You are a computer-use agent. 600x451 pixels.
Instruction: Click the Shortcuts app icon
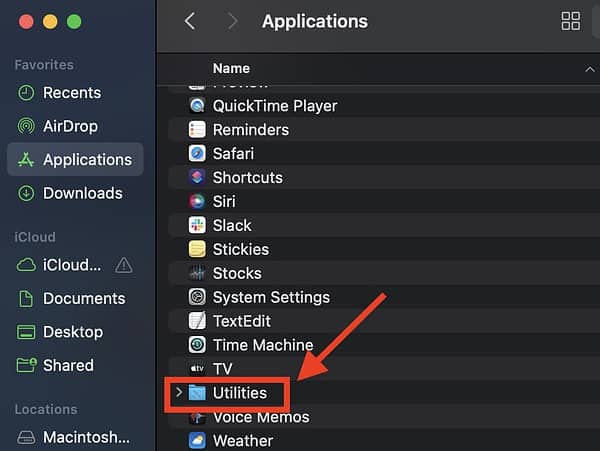click(197, 178)
